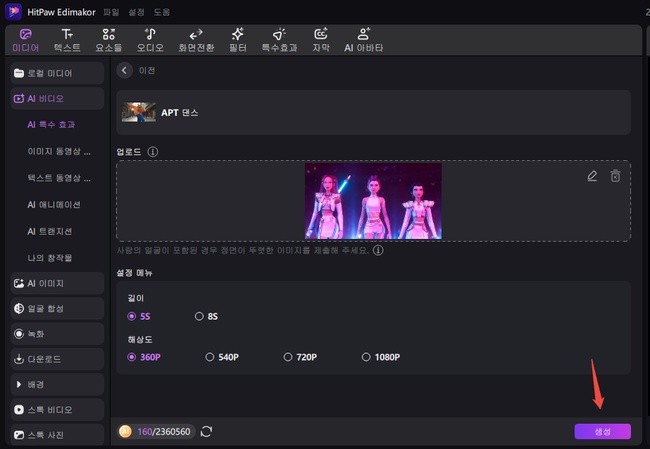
Task: Click the 길이 label
Action: coord(136,298)
